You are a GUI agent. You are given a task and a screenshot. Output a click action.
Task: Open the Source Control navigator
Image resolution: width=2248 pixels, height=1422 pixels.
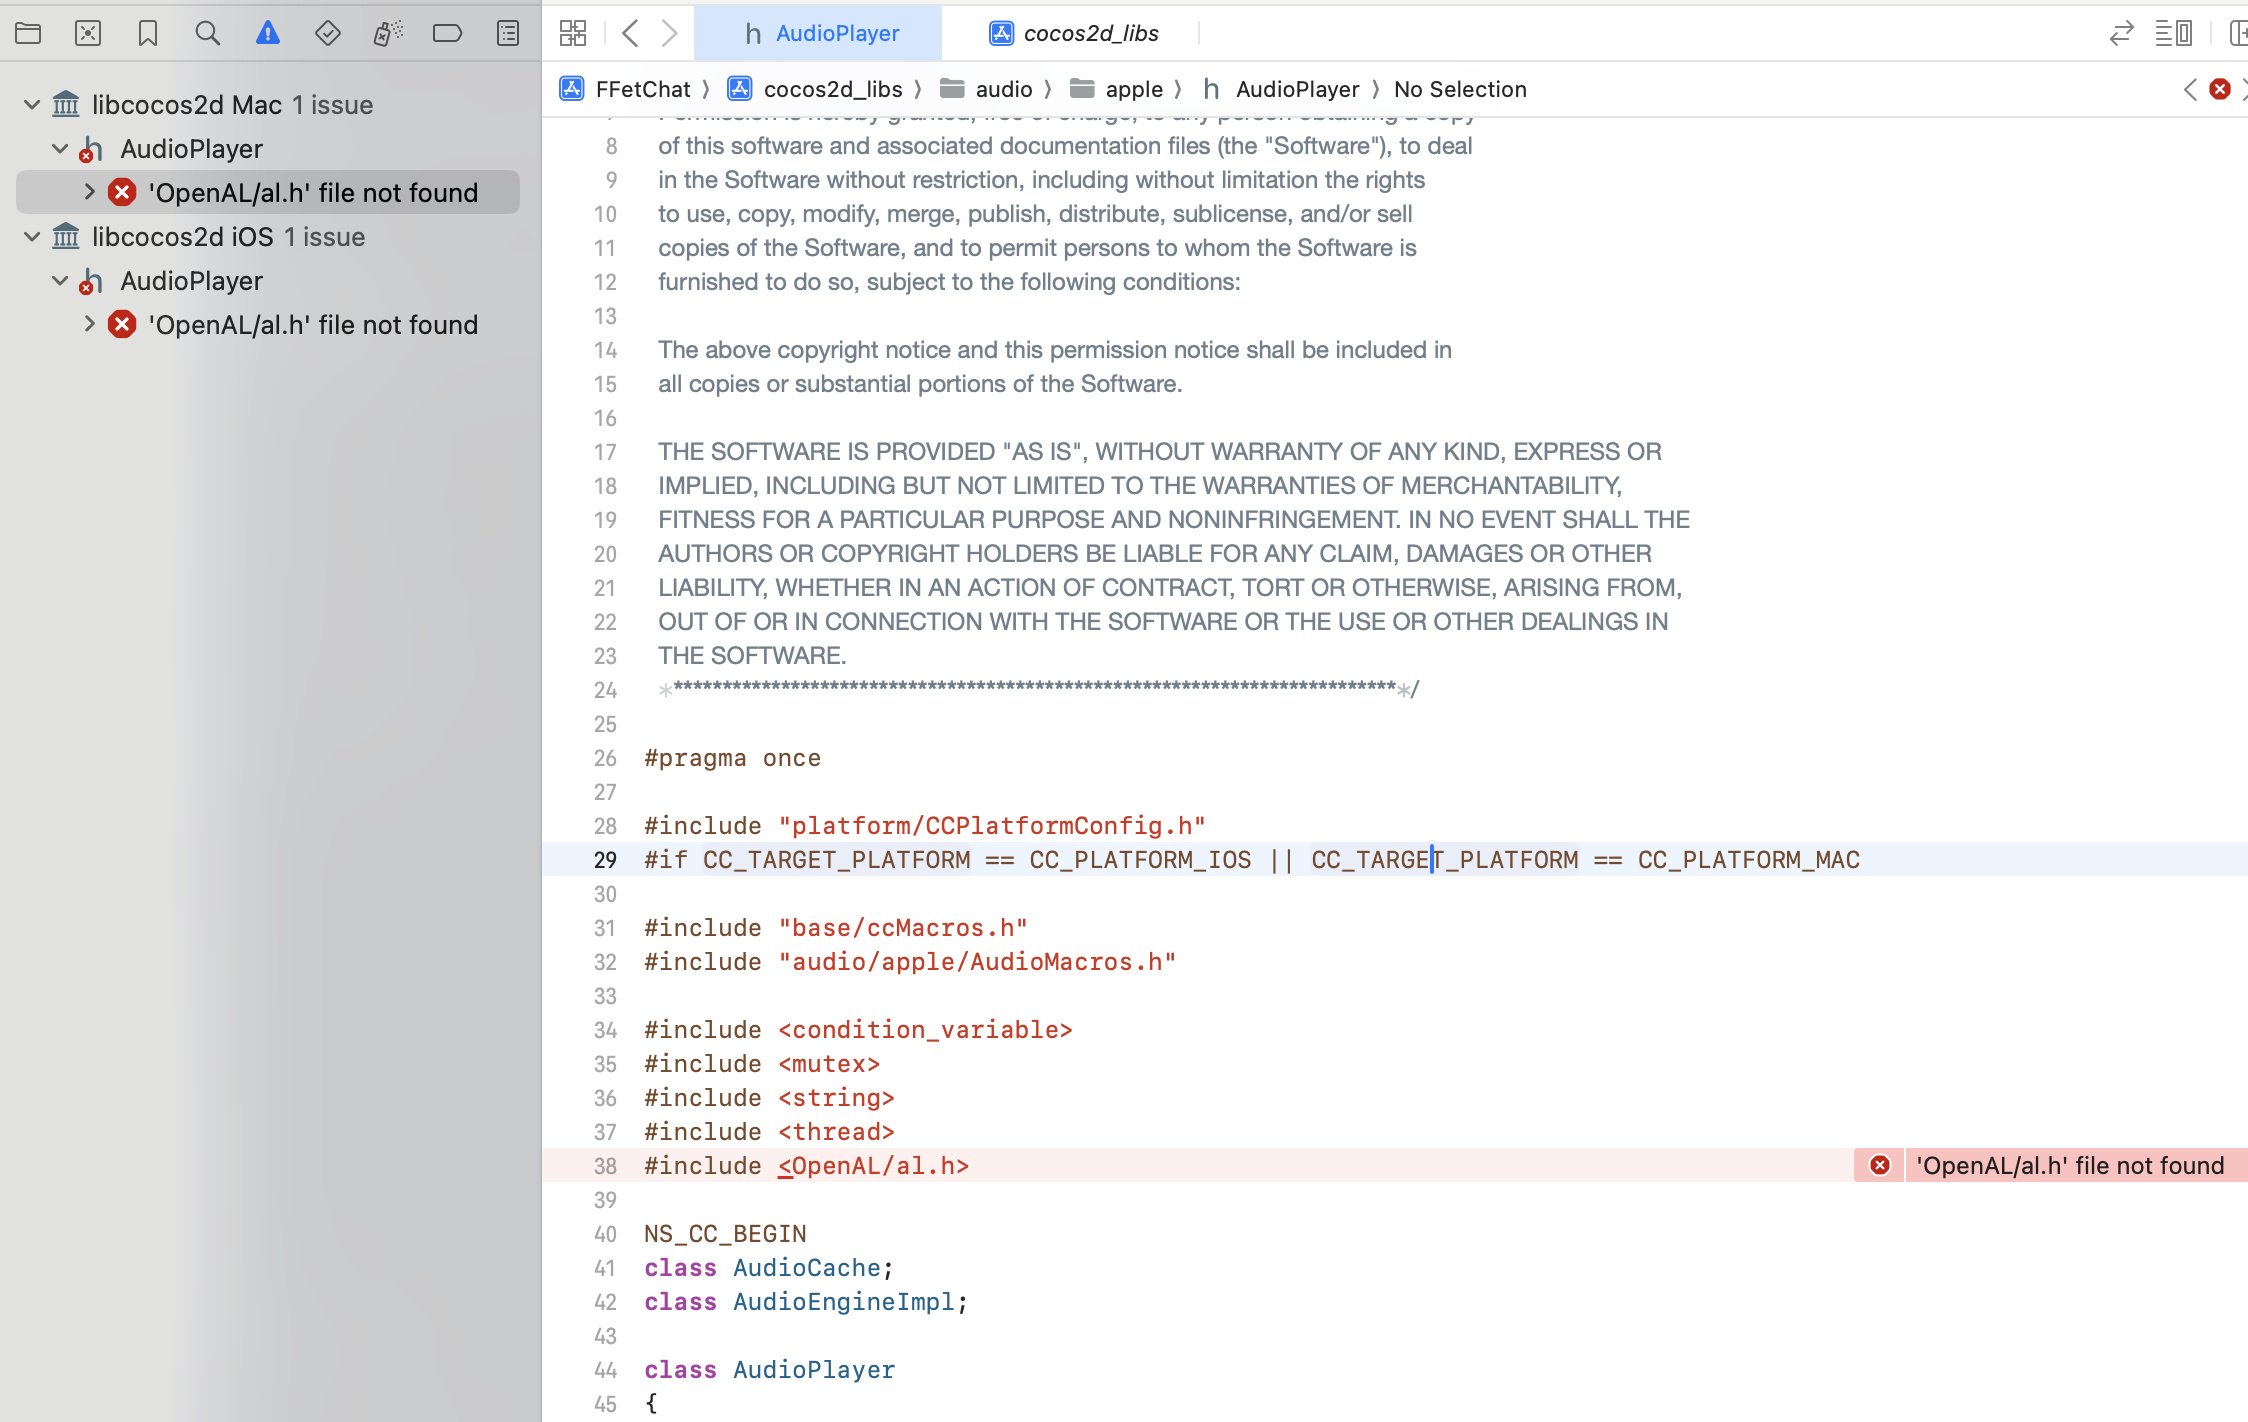click(88, 33)
